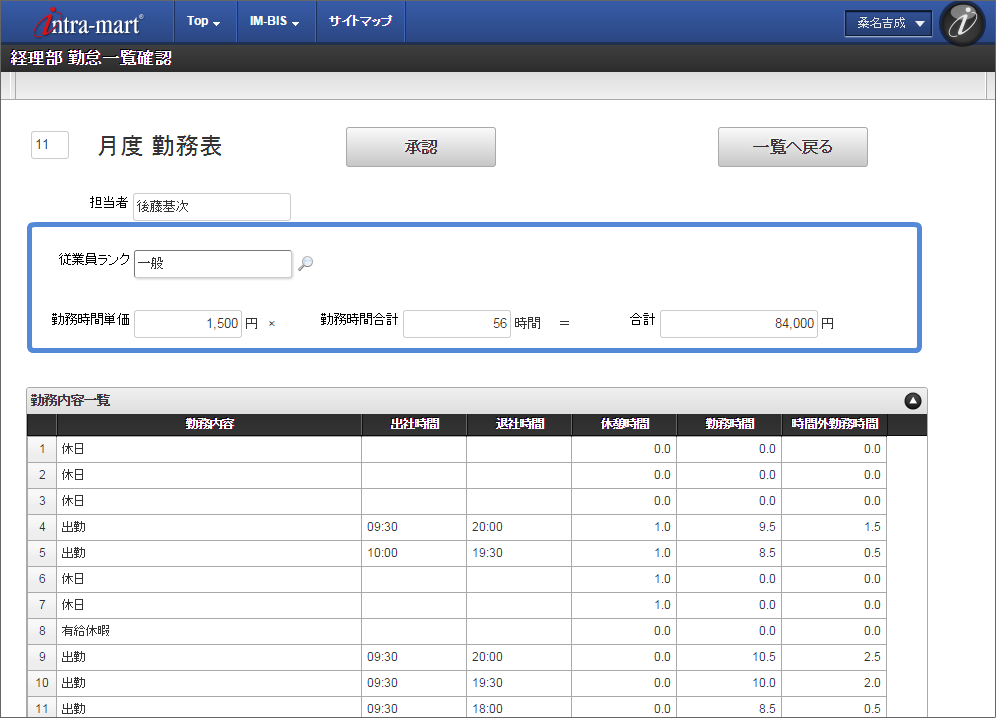Click the 勤務時間単価 field
The width and height of the screenshot is (996, 718).
click(x=188, y=324)
